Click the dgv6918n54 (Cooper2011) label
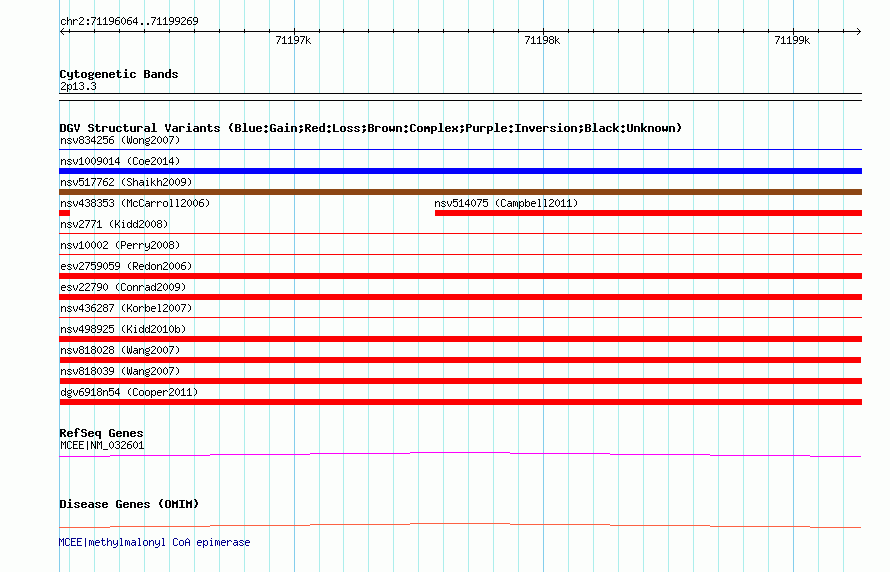 tap(129, 392)
